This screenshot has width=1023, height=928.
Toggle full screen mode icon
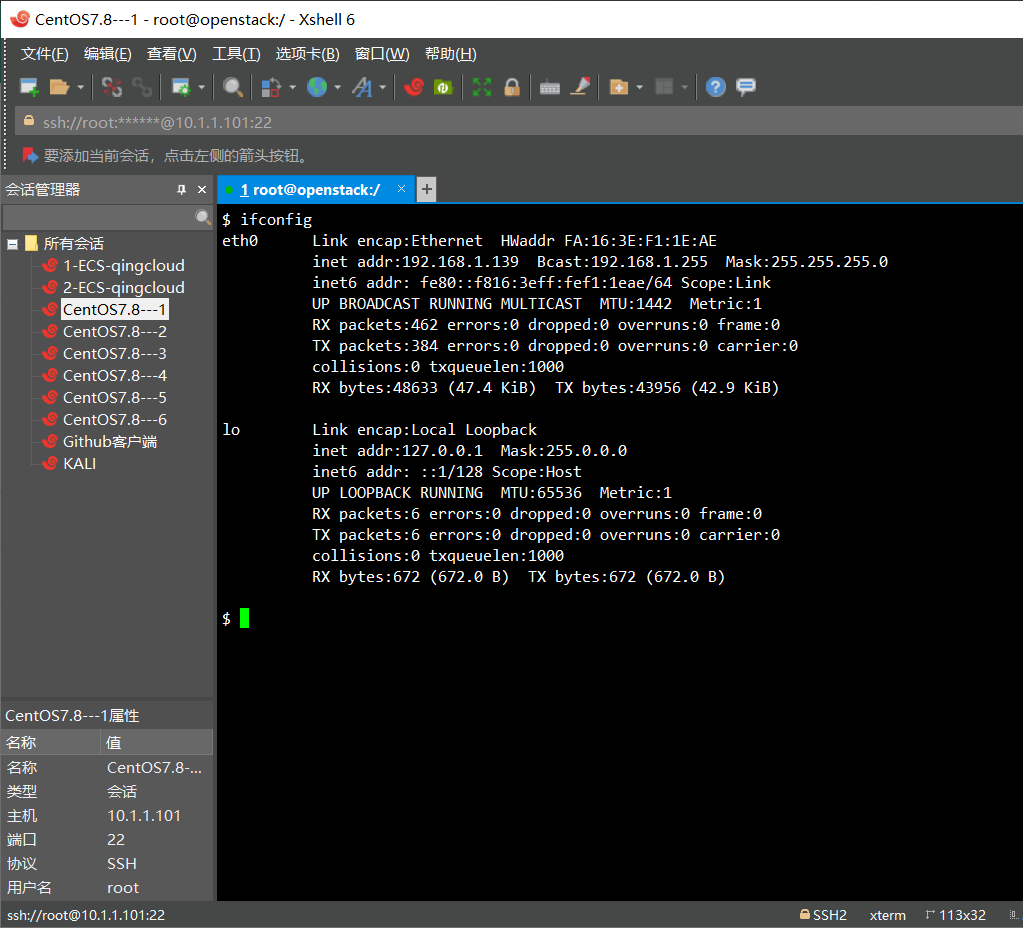coord(482,88)
